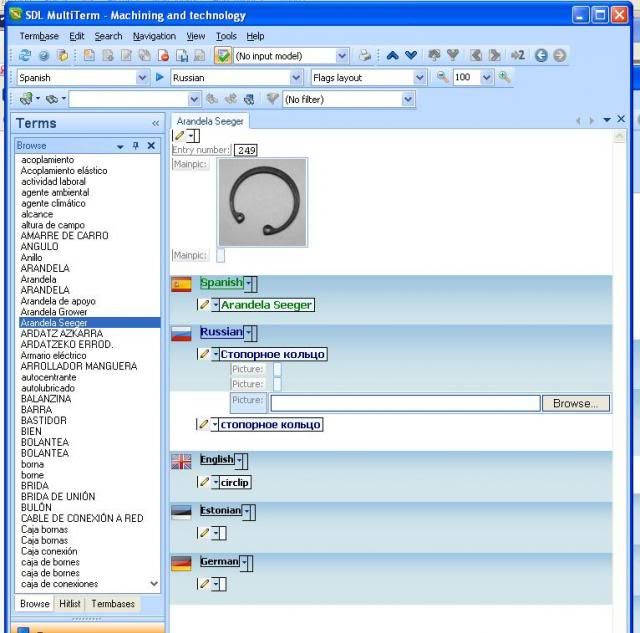The height and width of the screenshot is (633, 640).
Task: Open the Spanish source language dropdown
Action: click(142, 78)
